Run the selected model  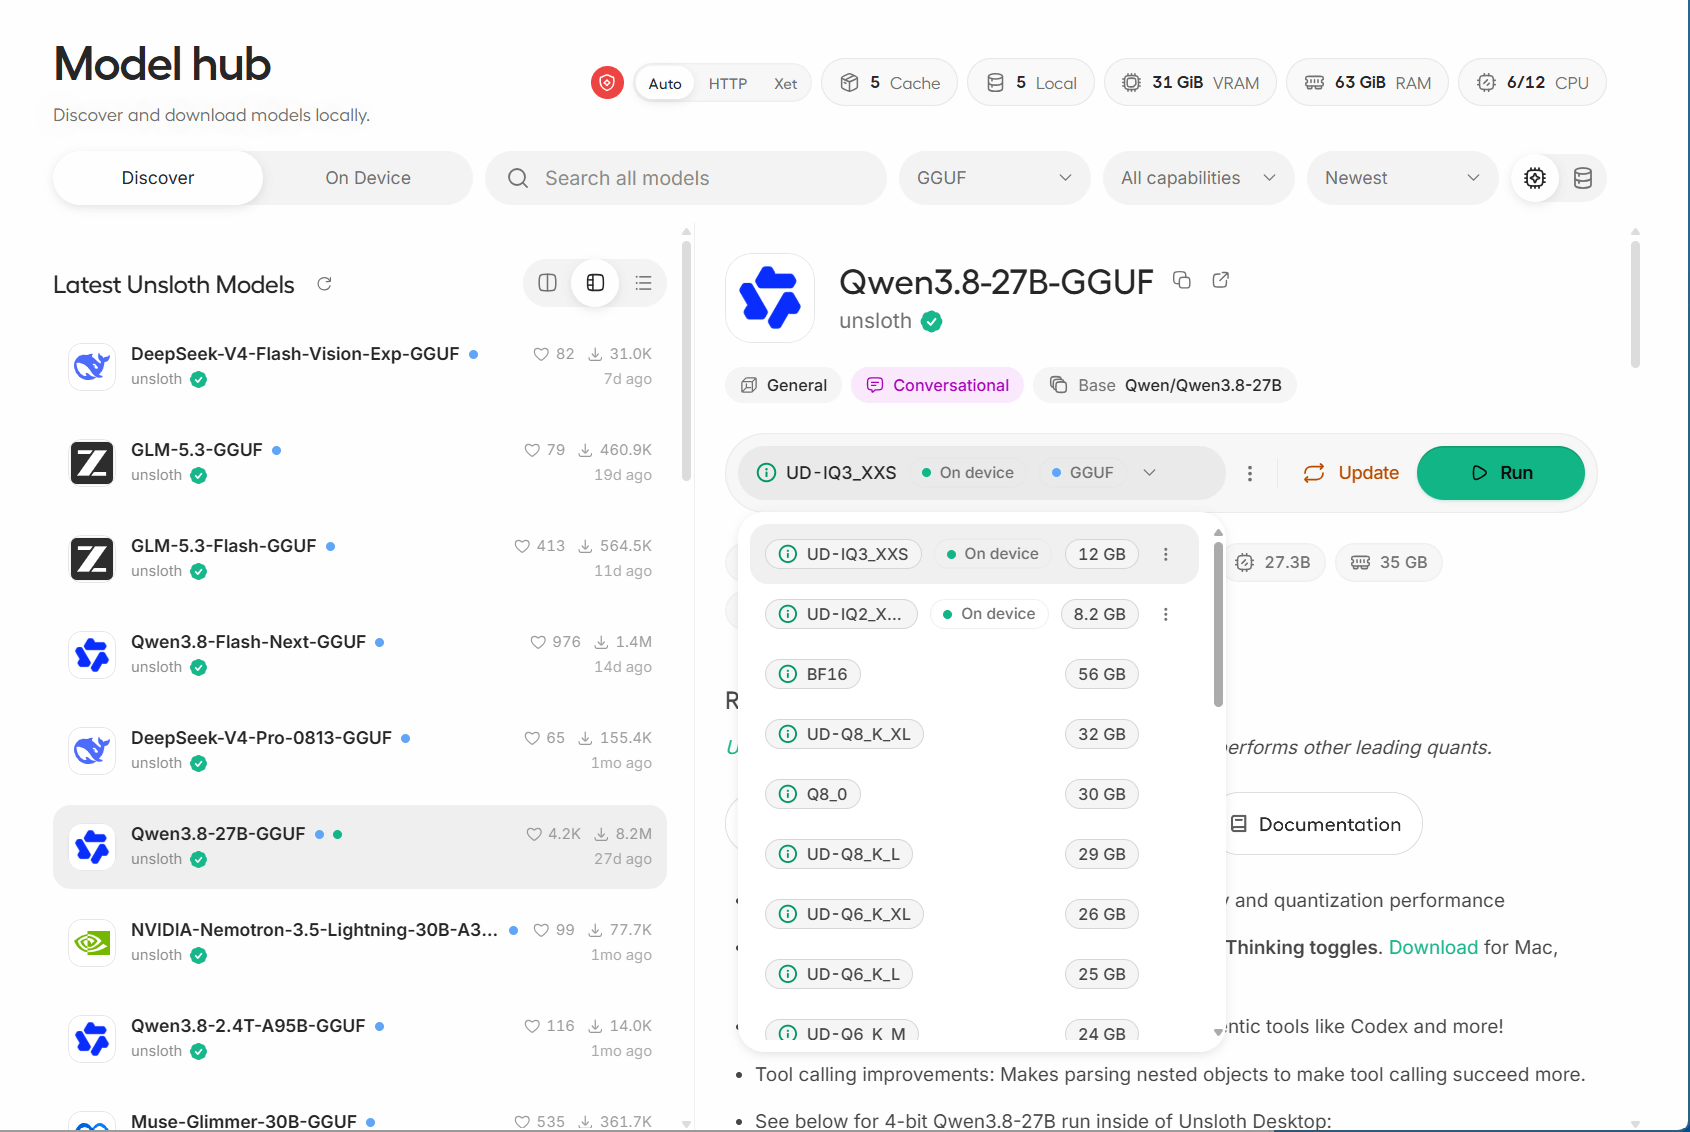(x=1500, y=473)
